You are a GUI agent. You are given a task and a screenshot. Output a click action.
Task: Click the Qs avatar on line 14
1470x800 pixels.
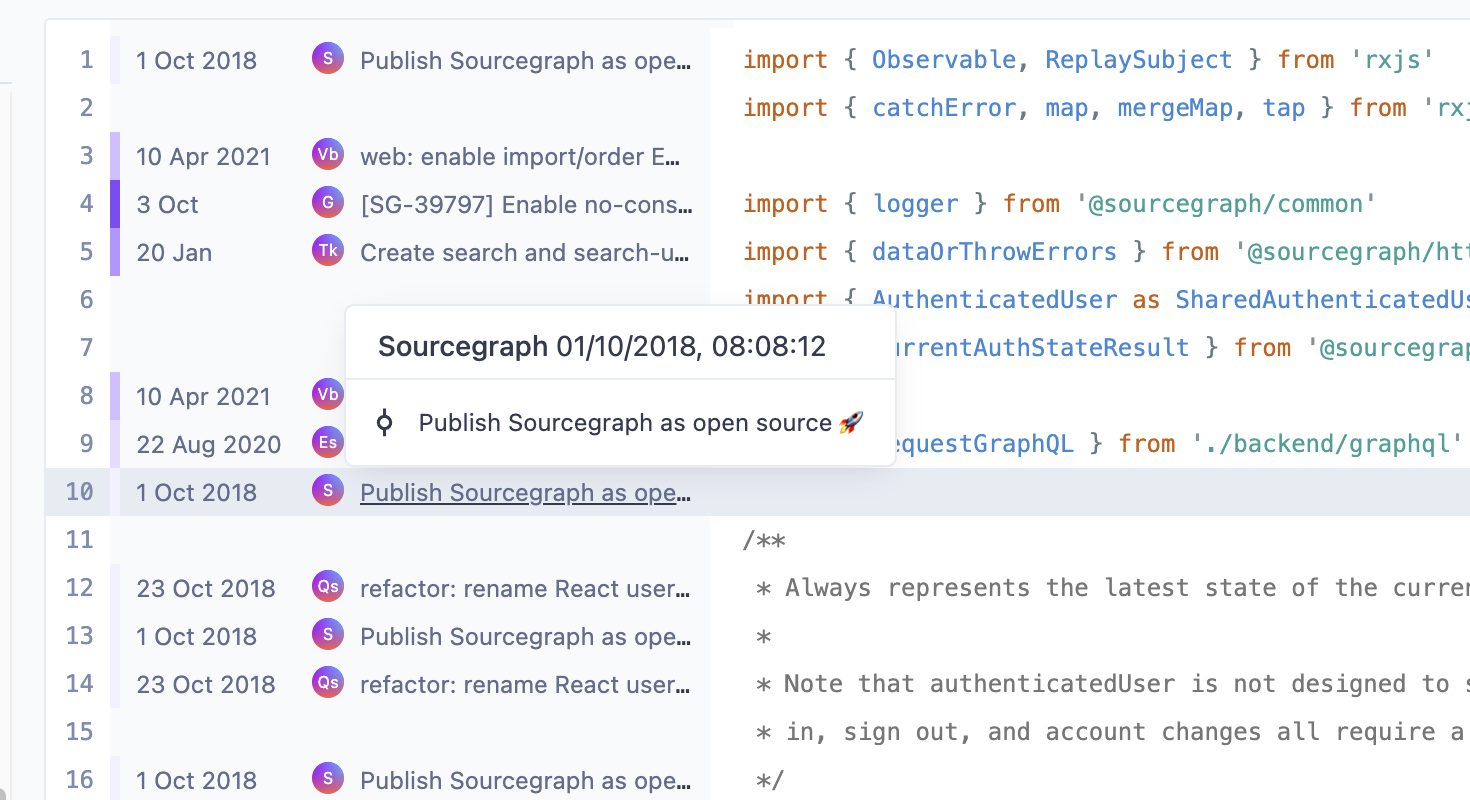(x=328, y=683)
